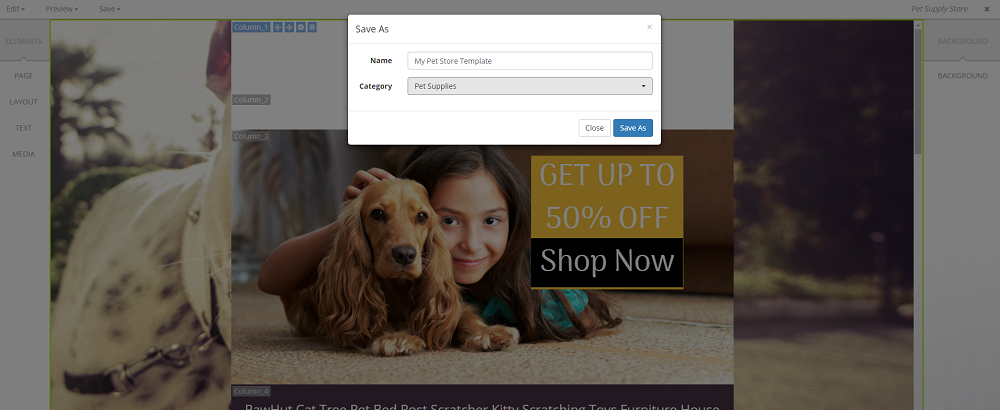Delete Column_1 using trash icon

(312, 27)
